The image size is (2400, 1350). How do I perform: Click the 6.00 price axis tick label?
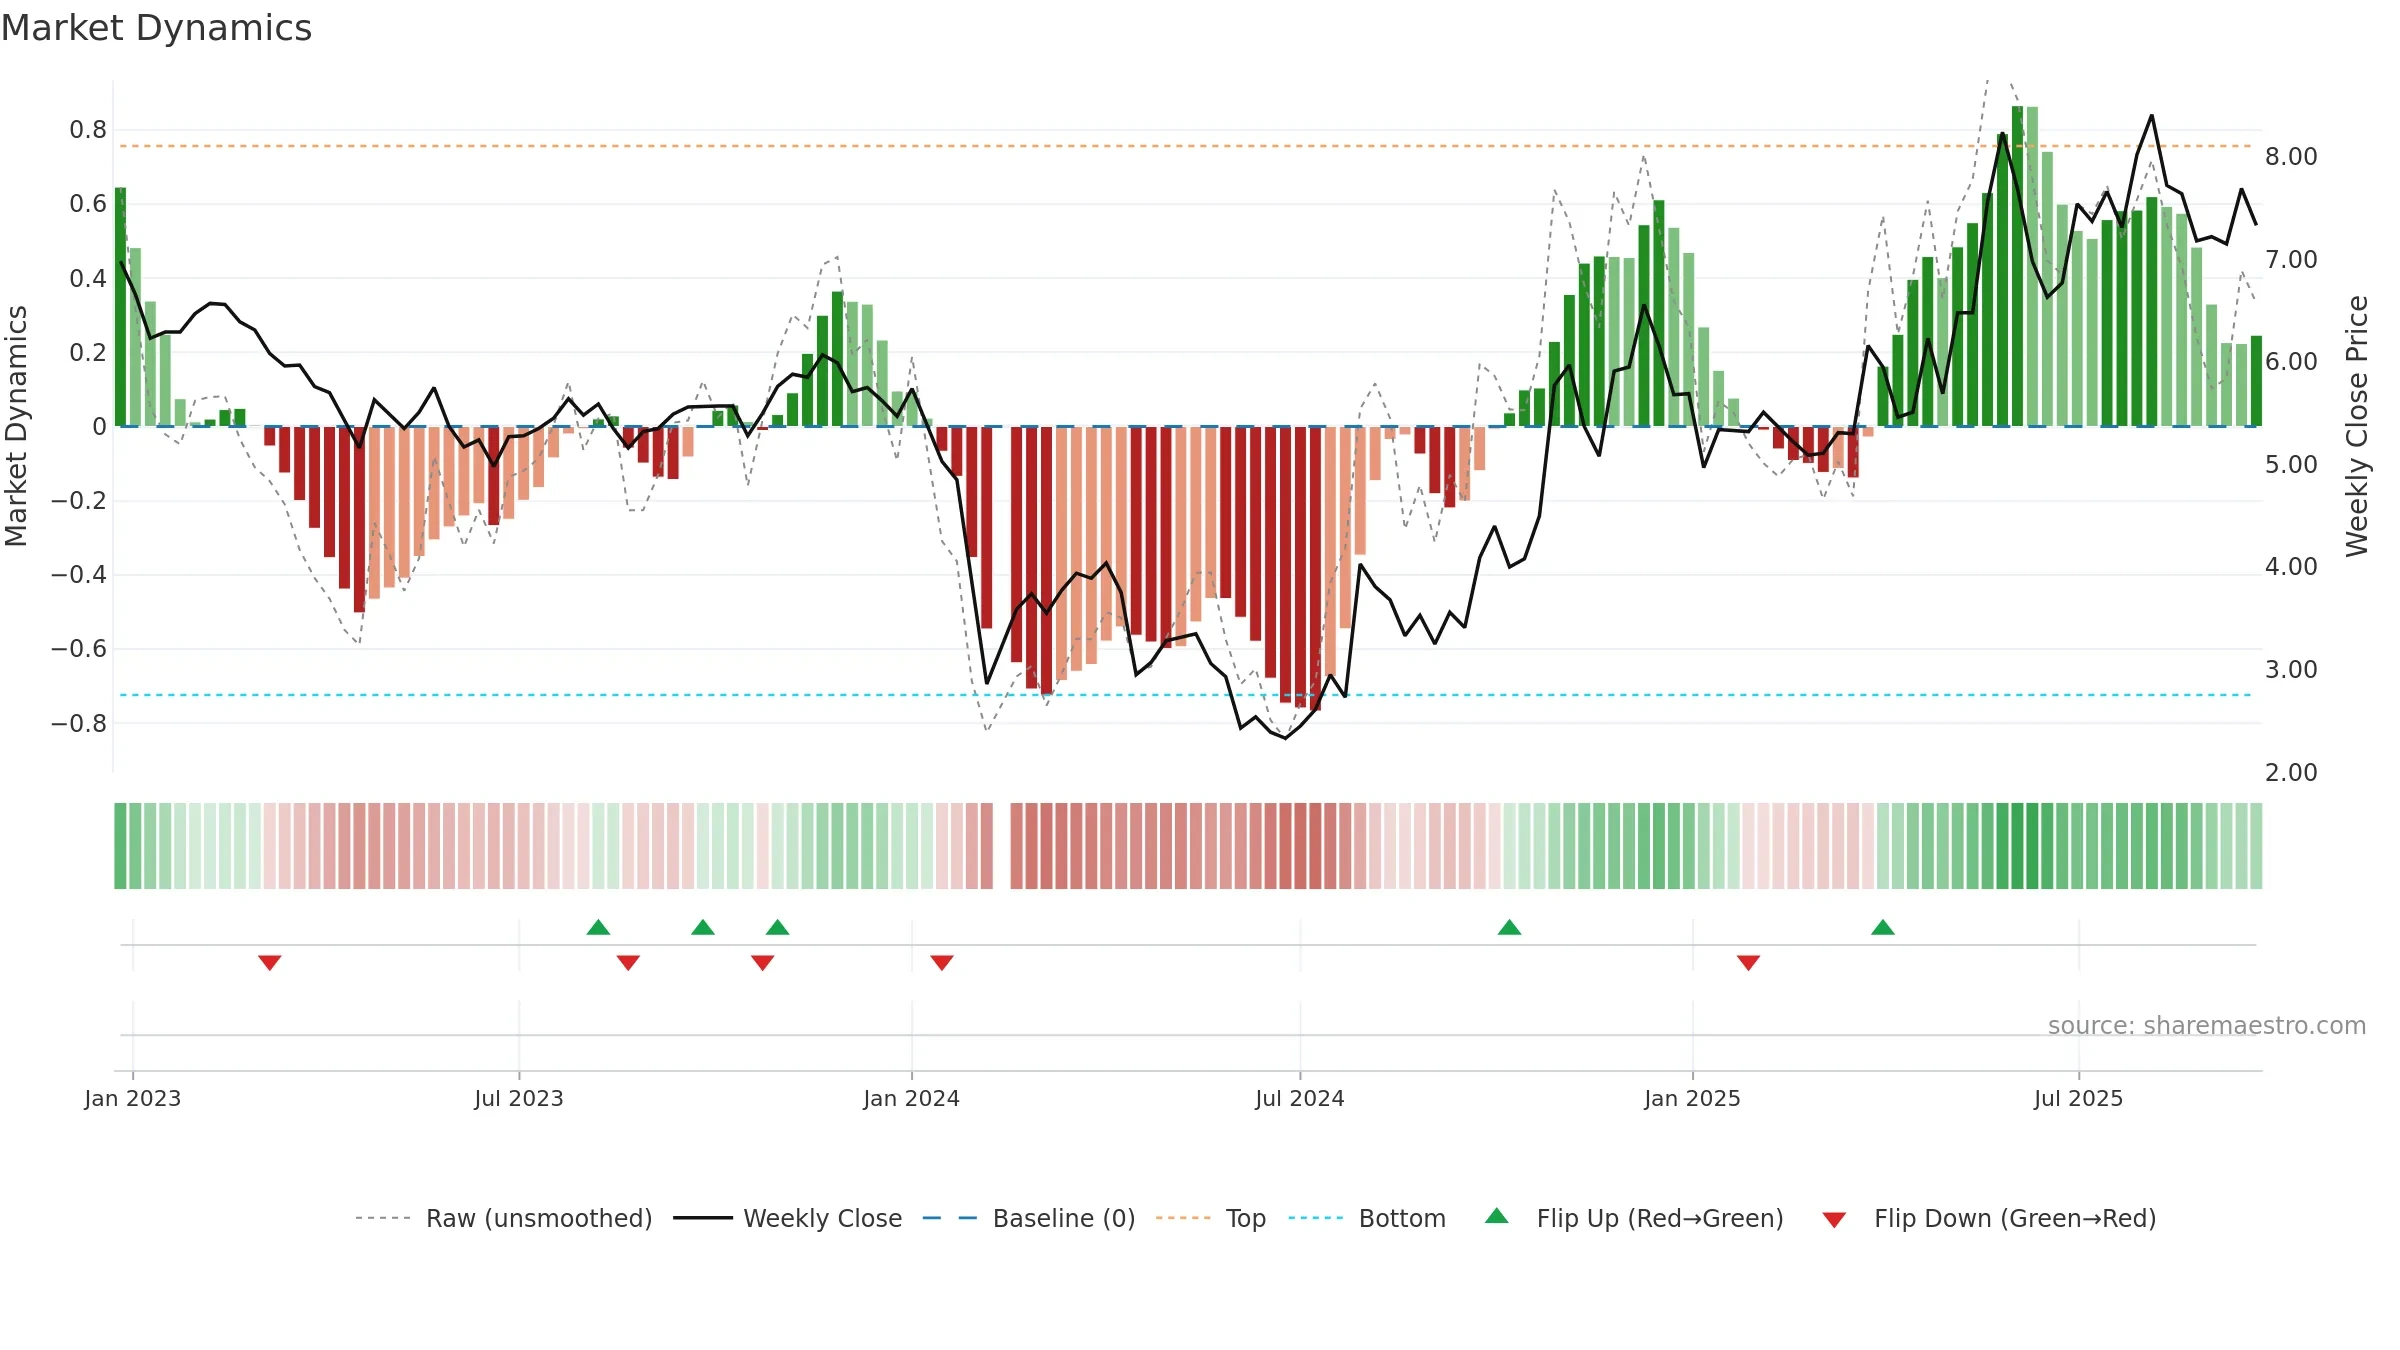tap(2291, 362)
